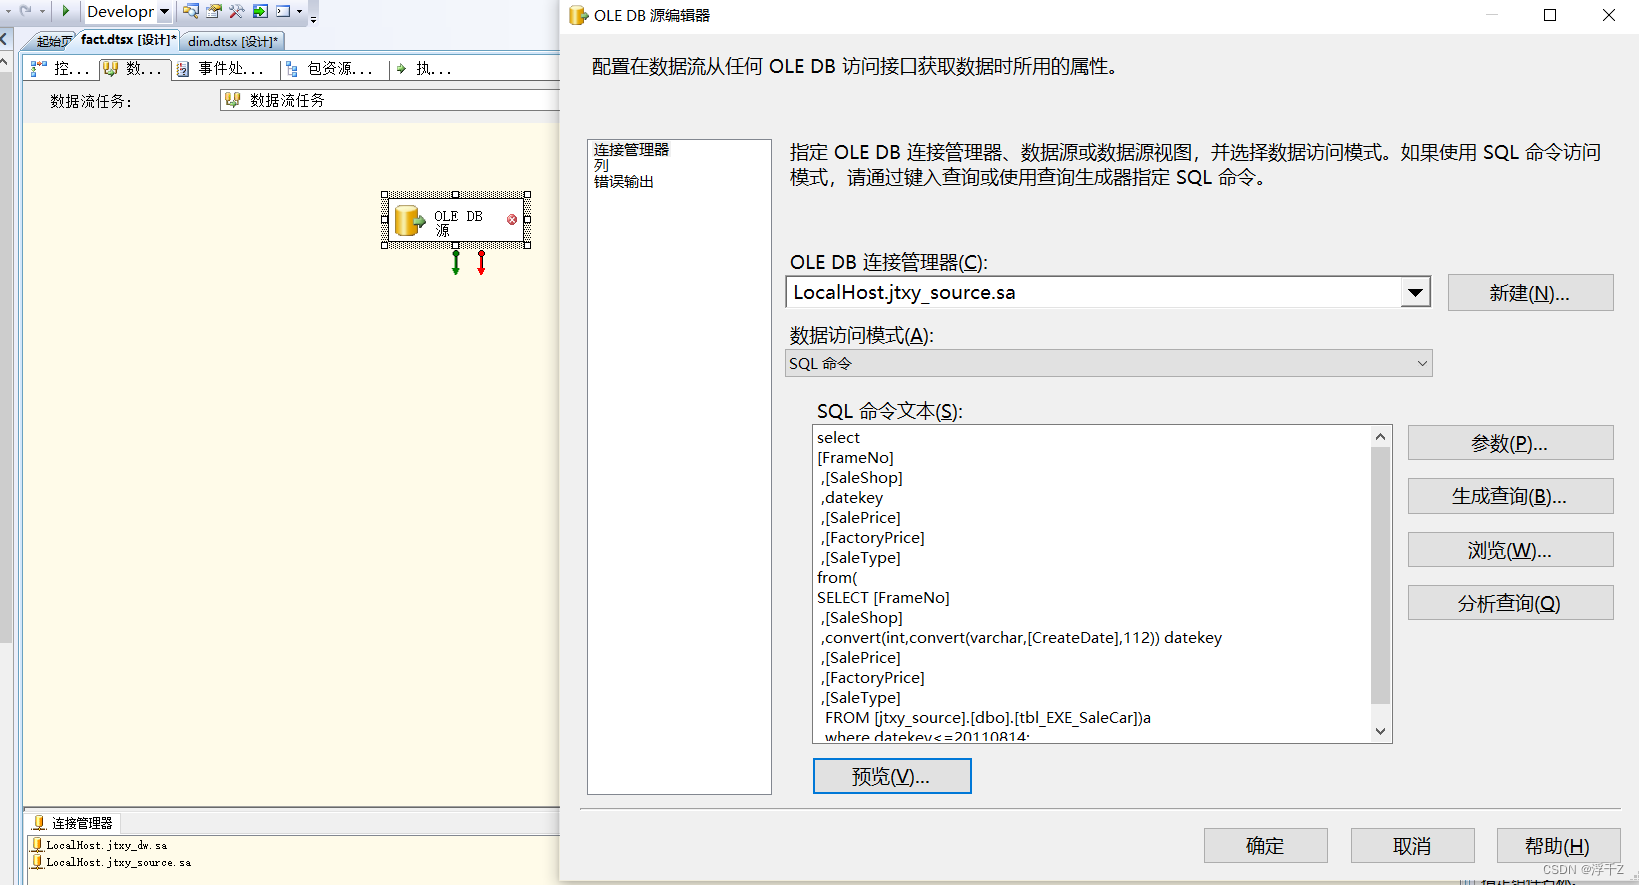Select the green output arrow of OLE DB 源
This screenshot has width=1639, height=885.
point(456,262)
